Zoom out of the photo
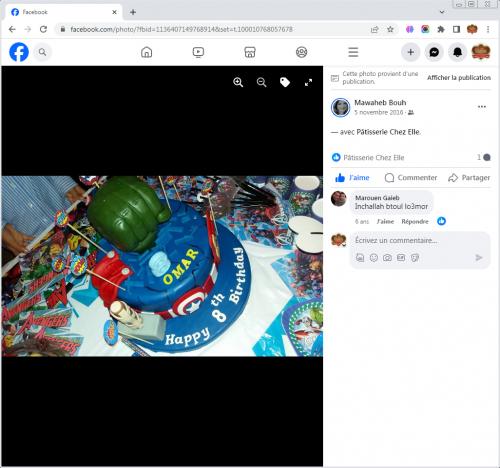Image resolution: width=500 pixels, height=468 pixels. [262, 82]
